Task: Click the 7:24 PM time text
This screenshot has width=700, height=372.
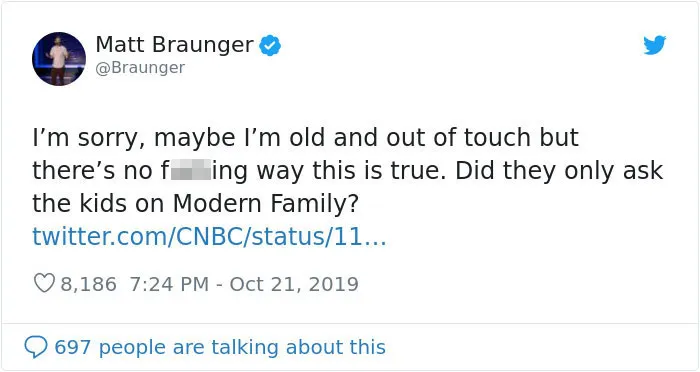Action: coord(169,284)
